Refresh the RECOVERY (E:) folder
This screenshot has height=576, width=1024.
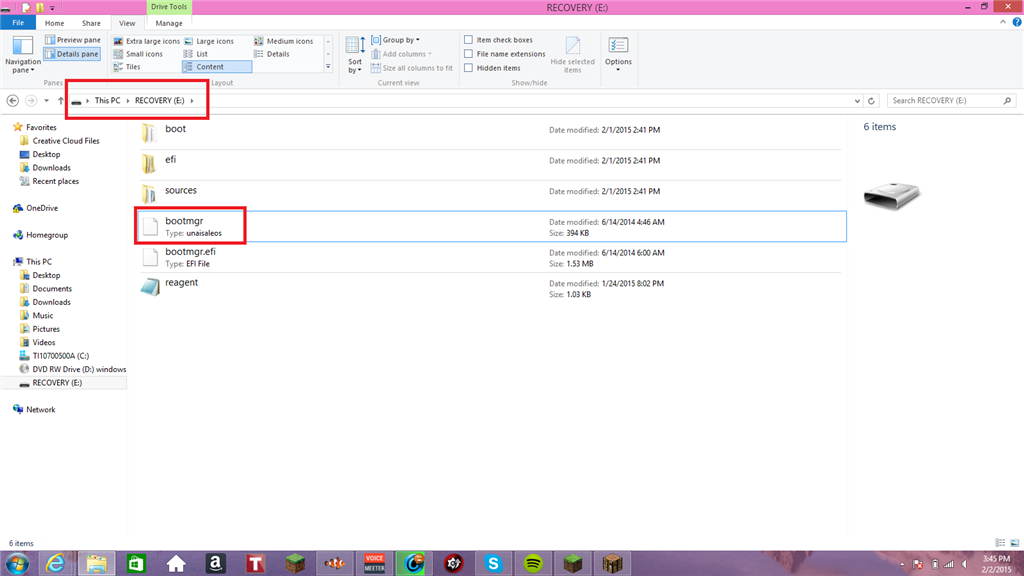(x=871, y=101)
